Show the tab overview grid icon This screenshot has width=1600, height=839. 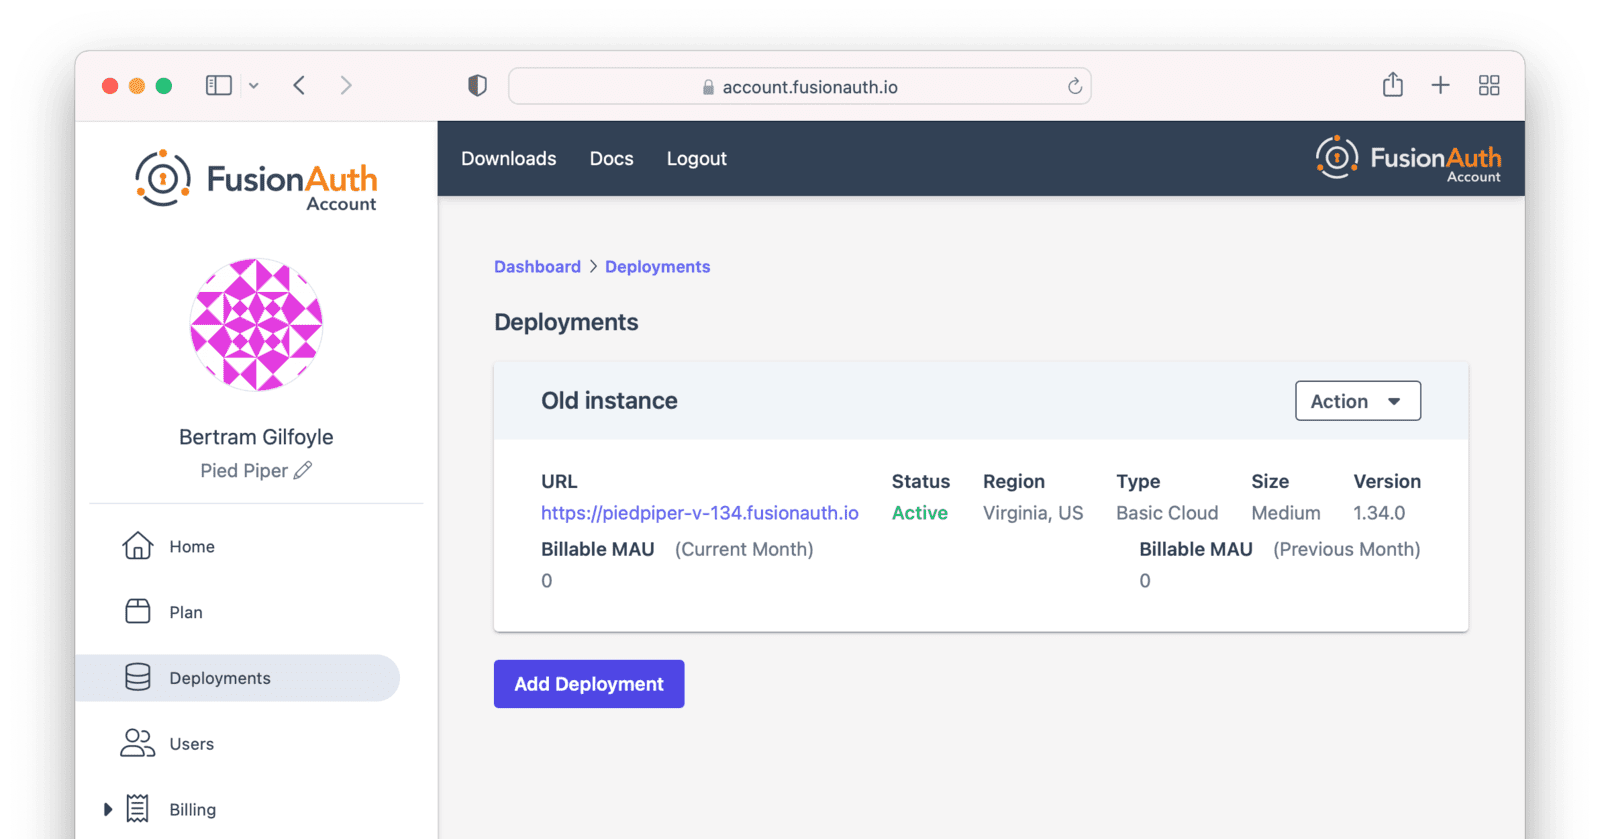click(1489, 86)
